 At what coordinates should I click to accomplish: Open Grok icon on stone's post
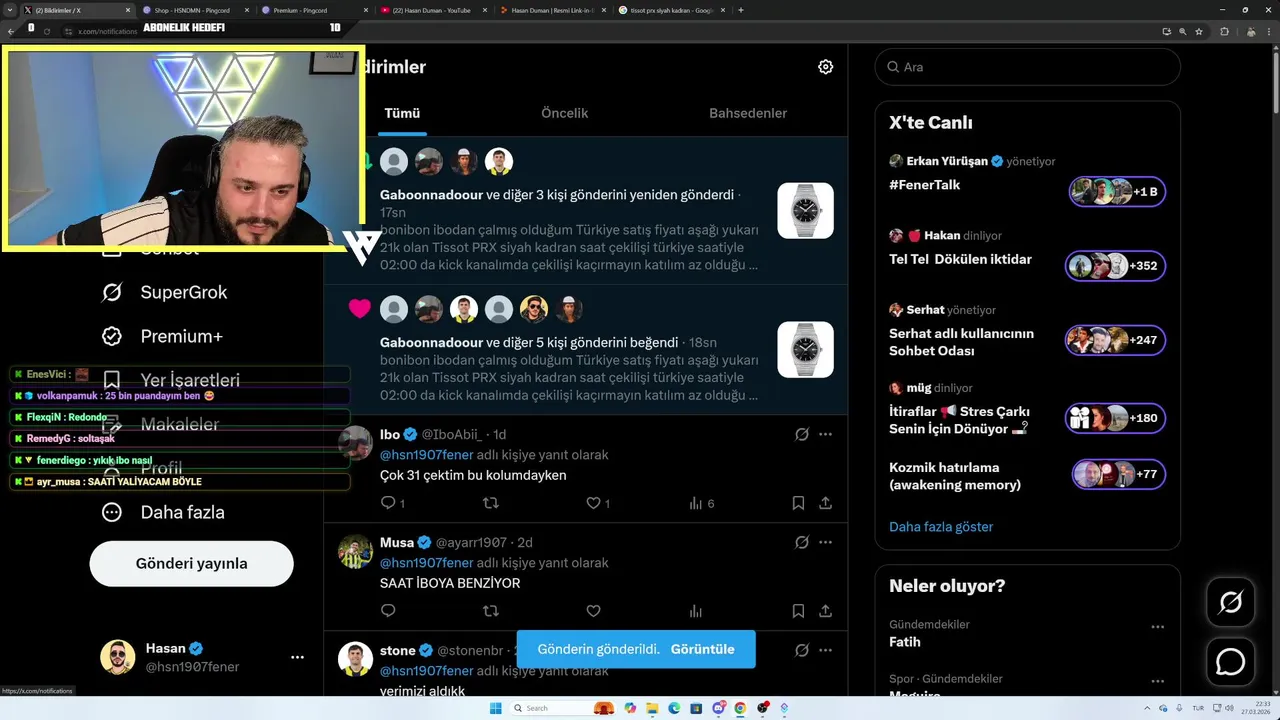click(801, 650)
